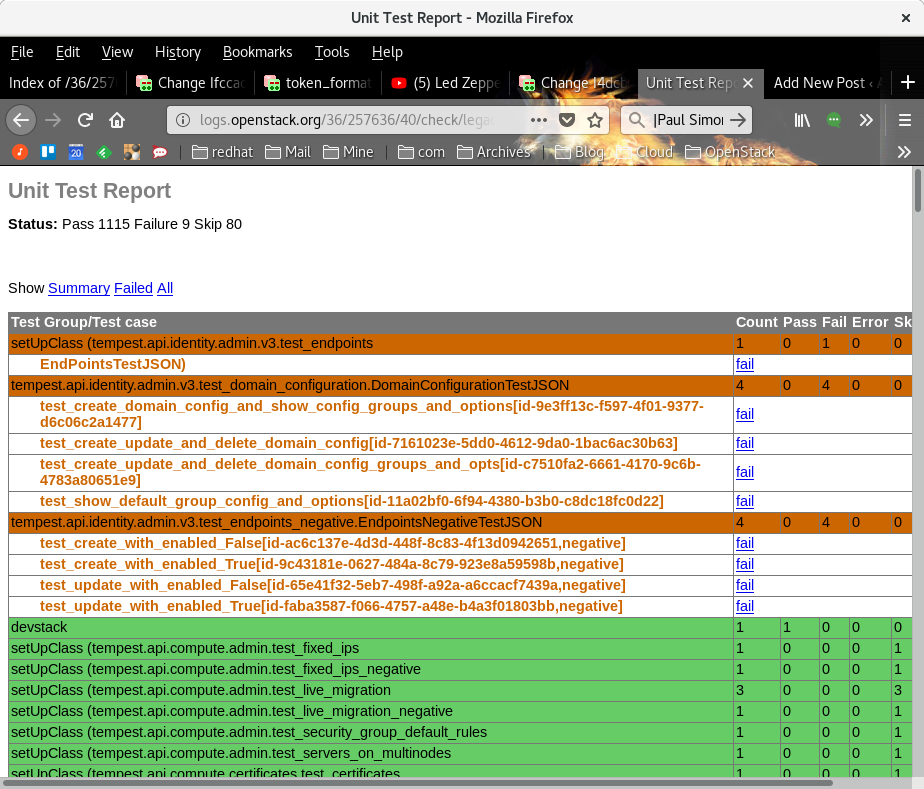Show site information for logs.openstack.org
The image size is (924, 789).
coord(183,120)
